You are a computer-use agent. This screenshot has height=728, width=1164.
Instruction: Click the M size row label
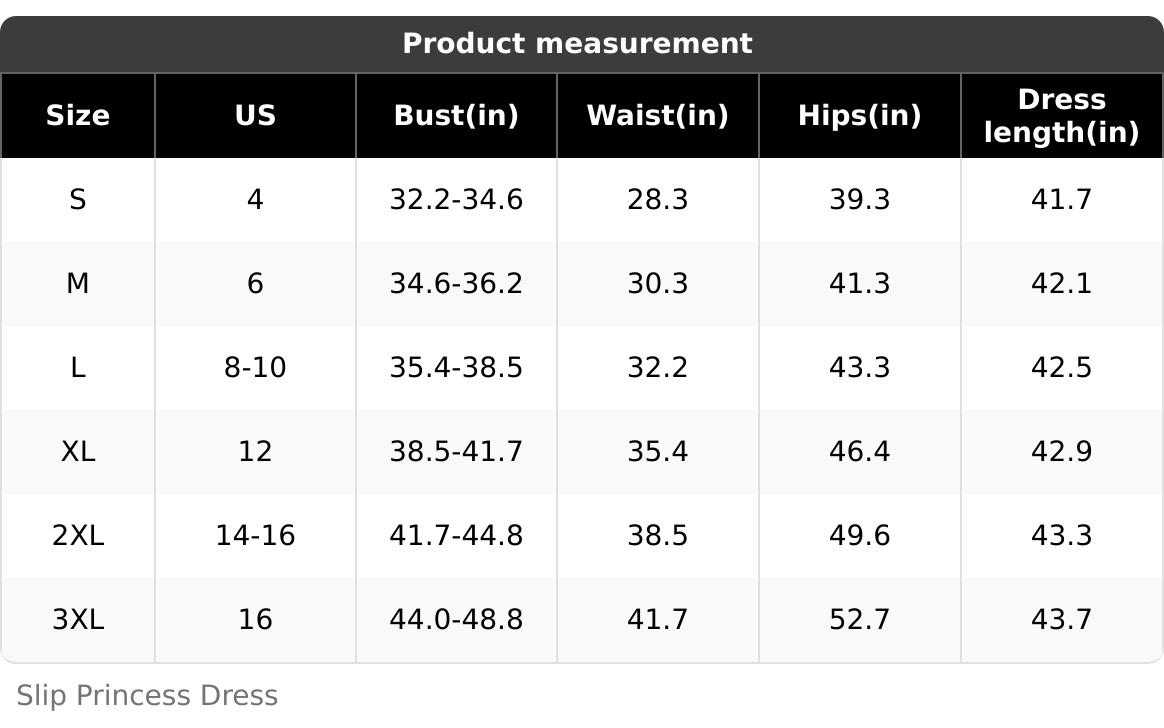coord(78,283)
